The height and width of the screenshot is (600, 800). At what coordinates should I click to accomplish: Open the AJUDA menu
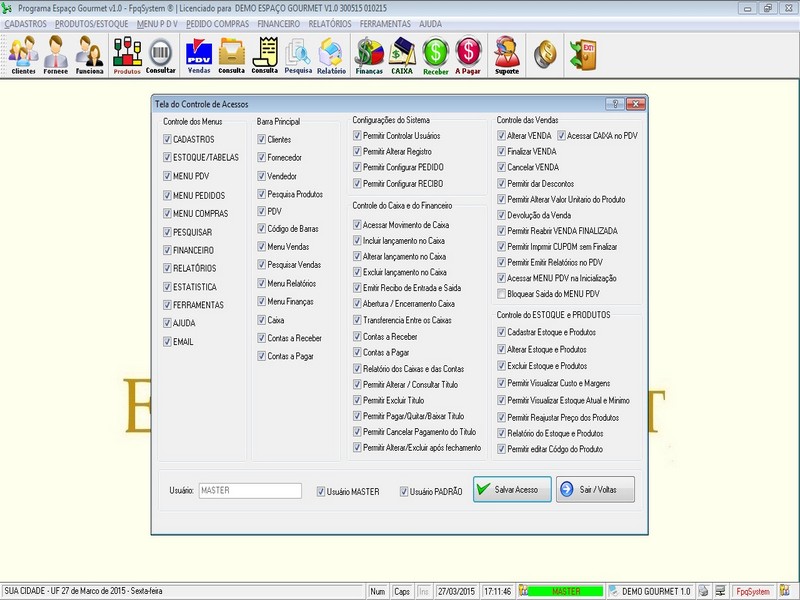431,24
